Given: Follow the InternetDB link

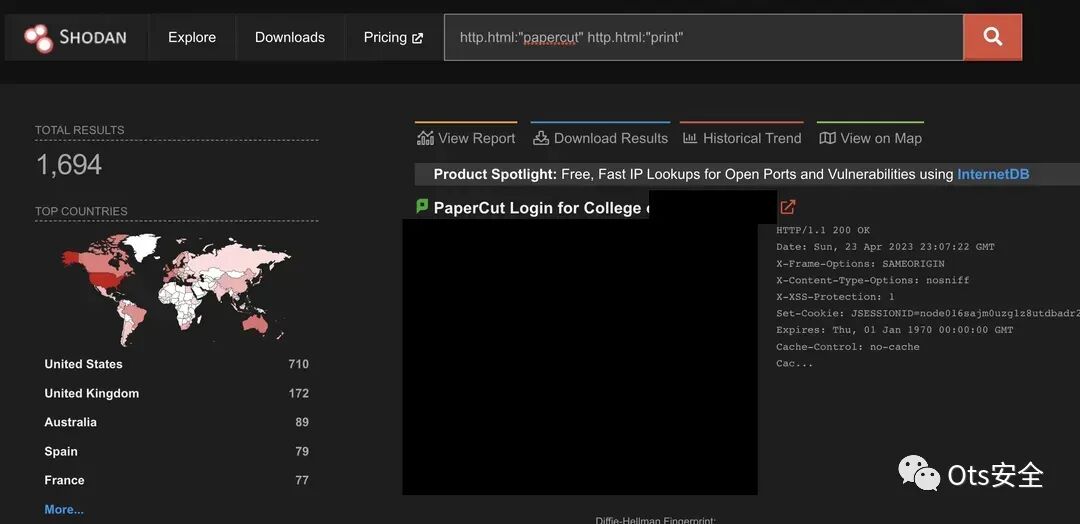Looking at the screenshot, I should [993, 174].
